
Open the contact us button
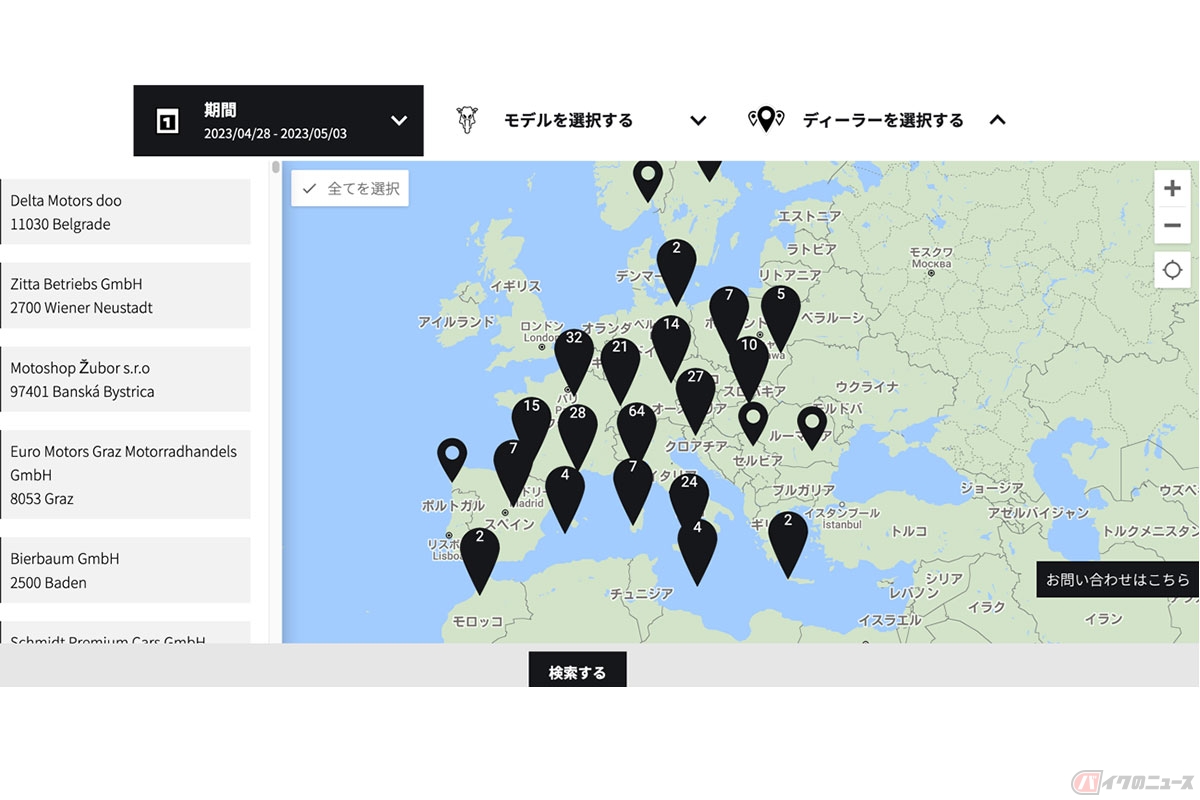coord(1117,579)
